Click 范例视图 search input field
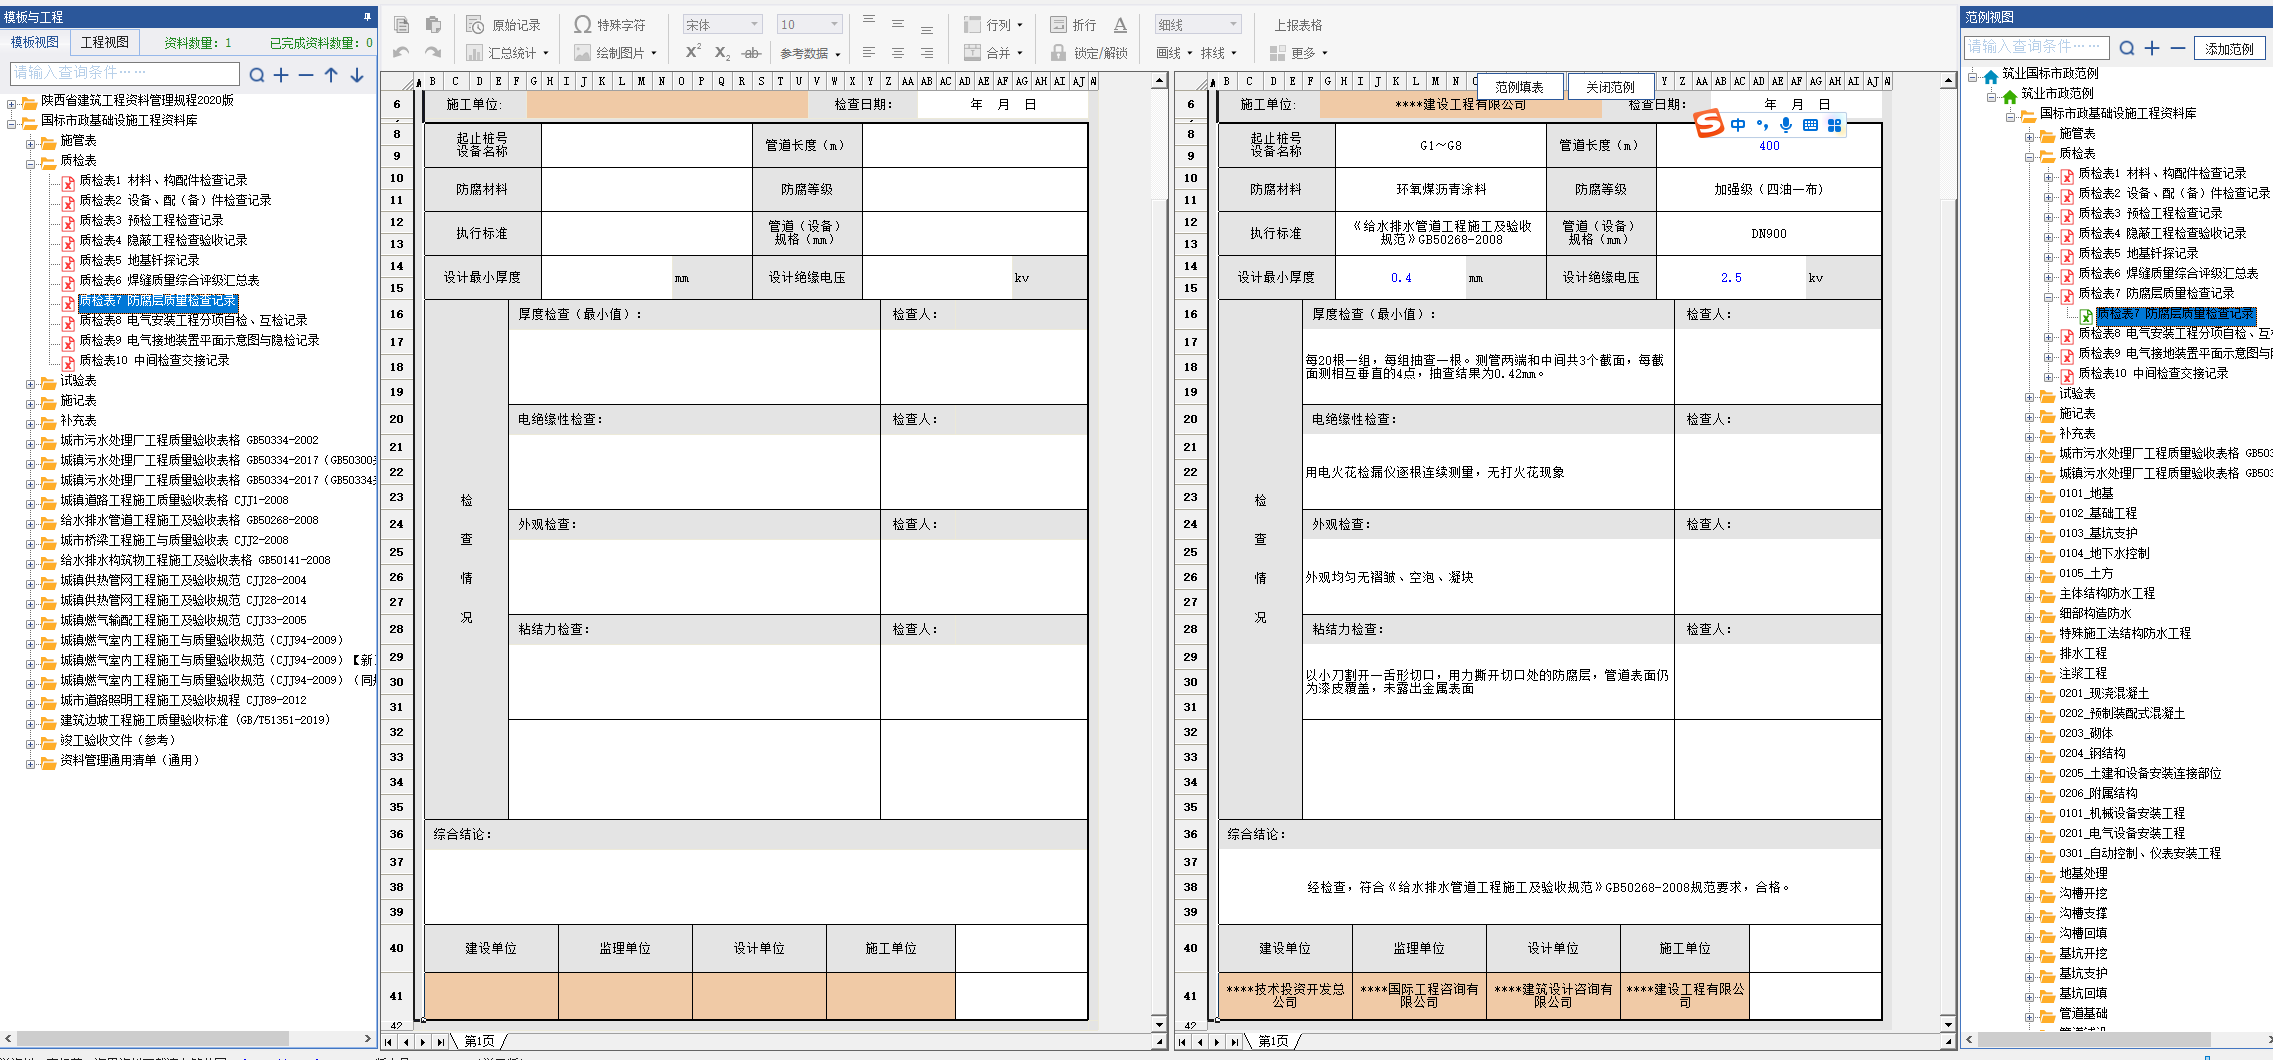This screenshot has width=2273, height=1060. [2036, 47]
